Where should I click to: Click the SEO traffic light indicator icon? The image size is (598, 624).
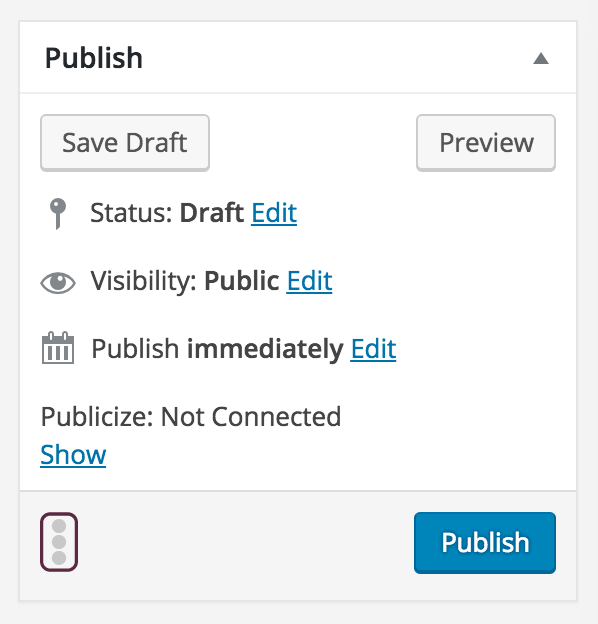(59, 542)
